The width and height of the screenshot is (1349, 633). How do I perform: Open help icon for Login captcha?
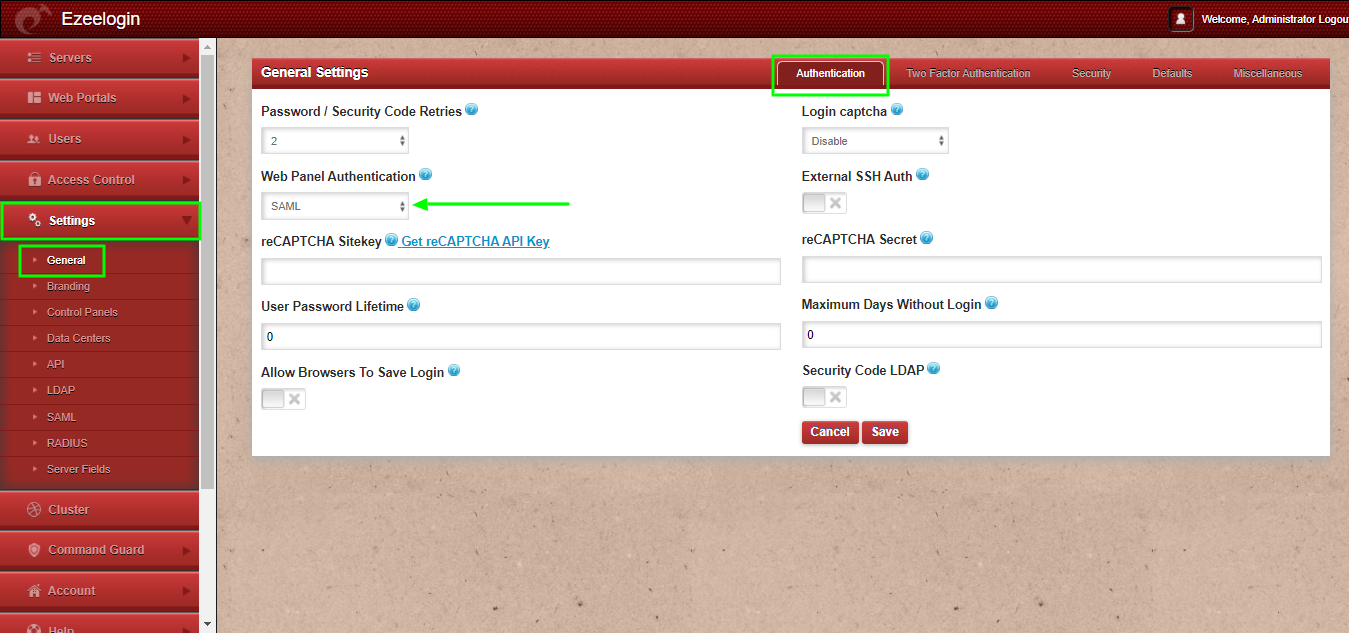[x=897, y=110]
